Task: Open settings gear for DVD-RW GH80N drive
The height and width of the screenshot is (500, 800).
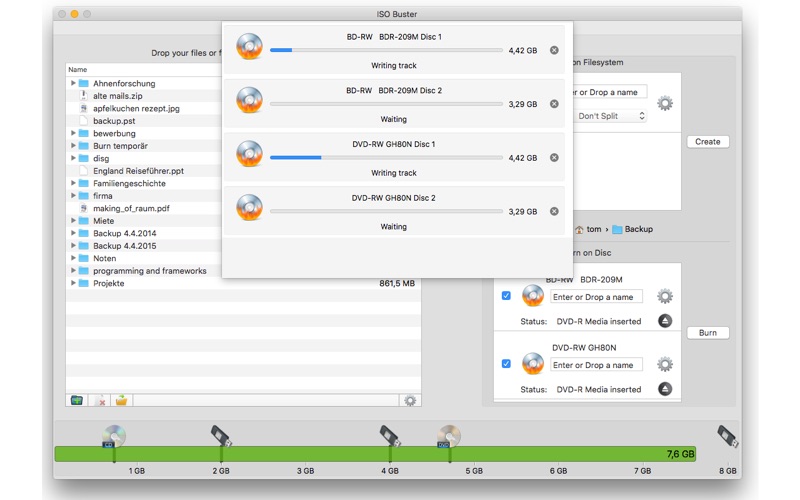Action: [x=665, y=364]
